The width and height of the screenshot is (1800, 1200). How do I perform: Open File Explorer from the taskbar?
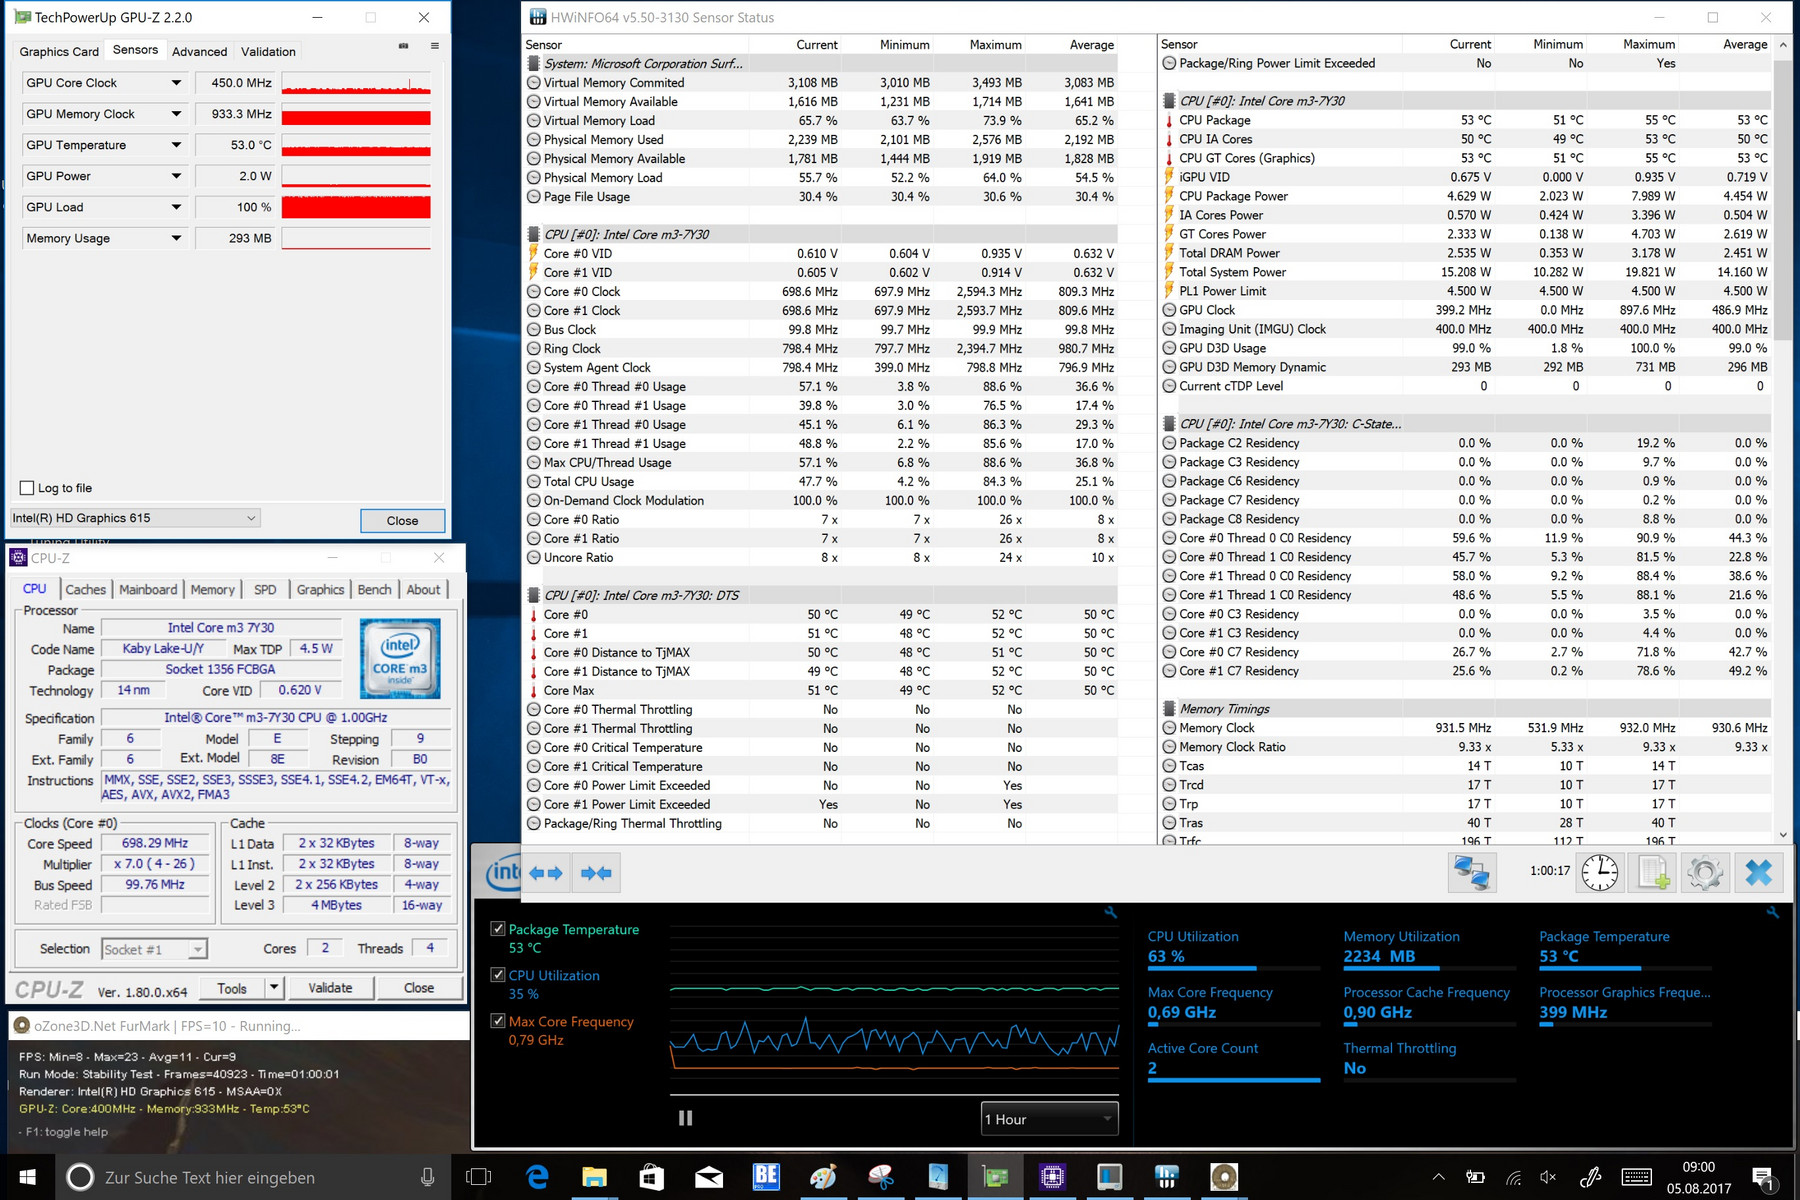tap(594, 1177)
